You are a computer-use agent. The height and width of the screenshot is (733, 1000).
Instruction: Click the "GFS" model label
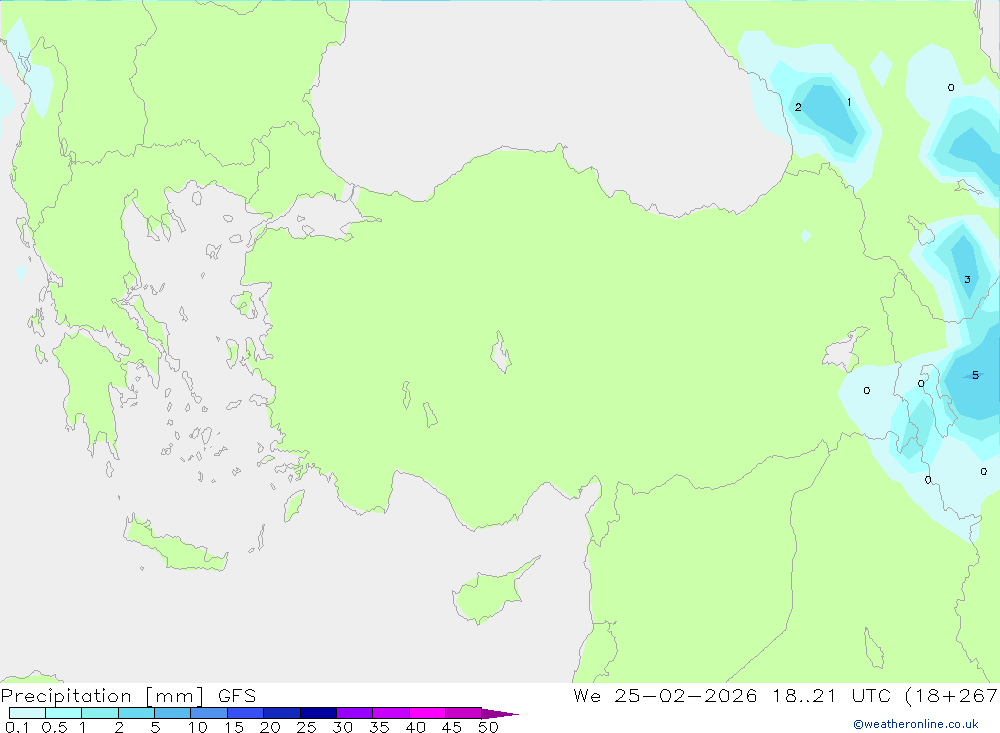[237, 696]
